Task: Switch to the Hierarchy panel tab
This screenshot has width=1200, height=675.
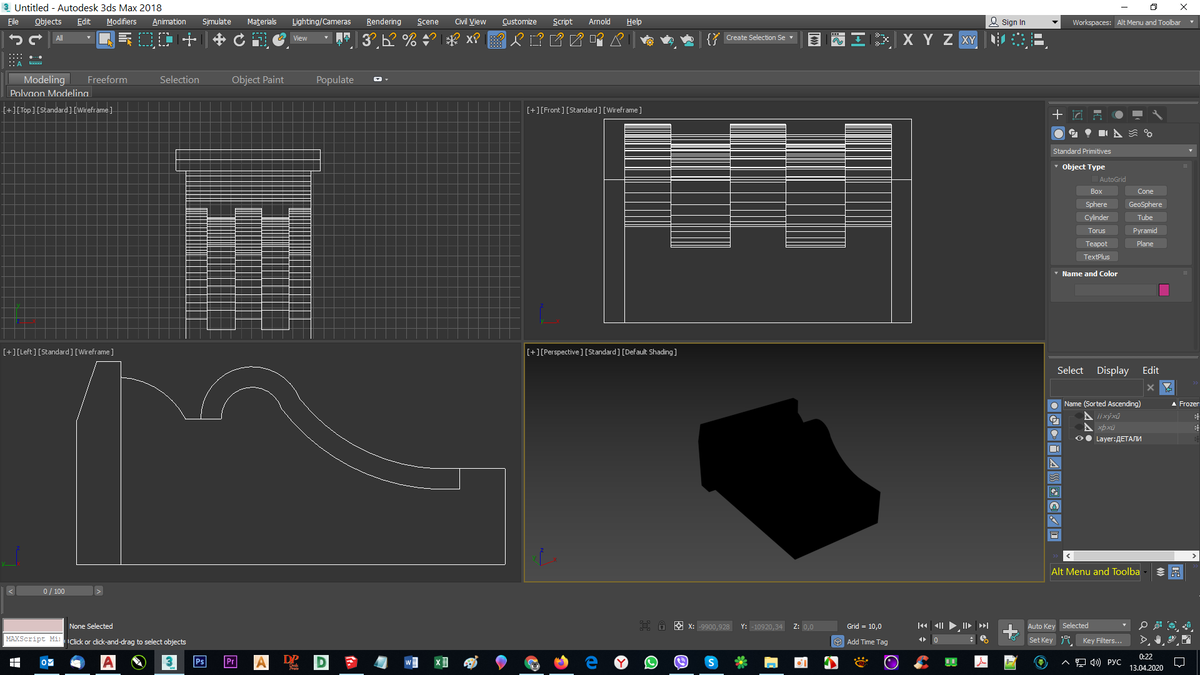Action: click(x=1098, y=114)
